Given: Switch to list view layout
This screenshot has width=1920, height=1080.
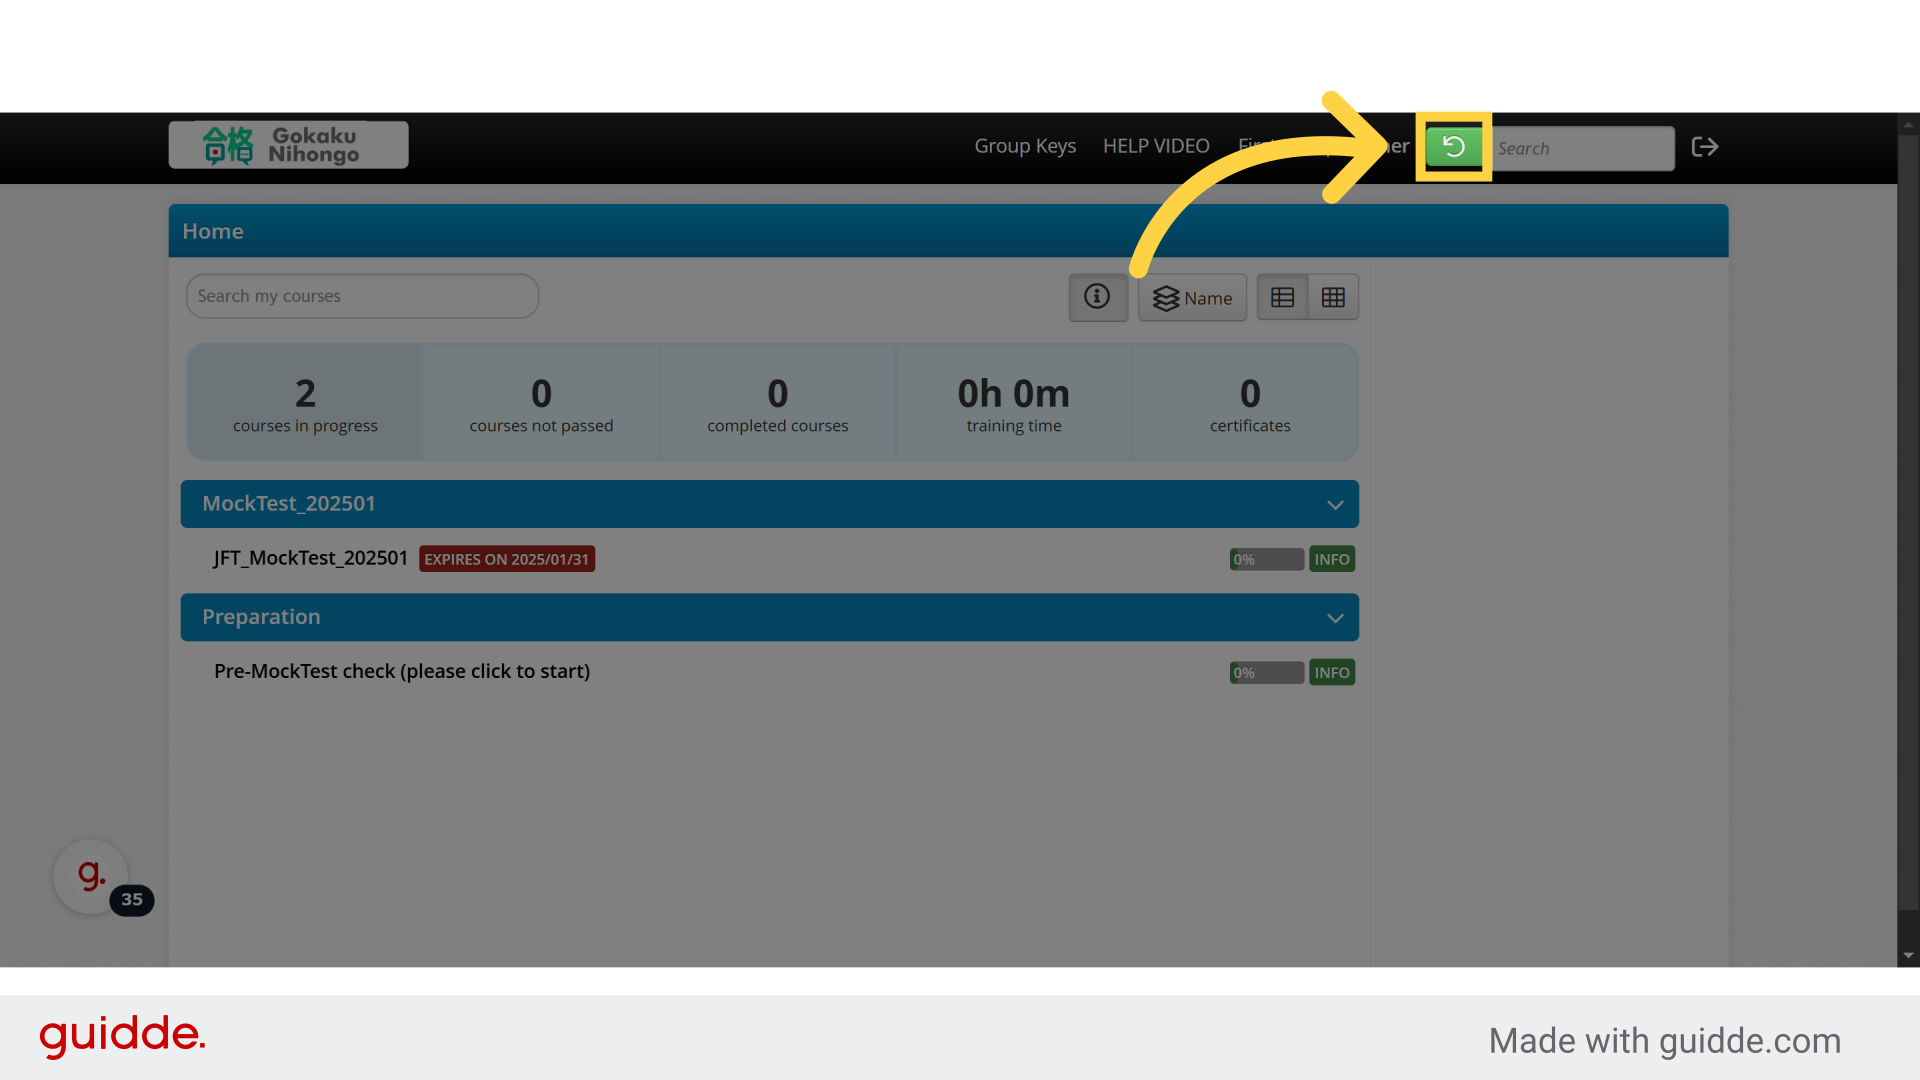Looking at the screenshot, I should (1282, 298).
